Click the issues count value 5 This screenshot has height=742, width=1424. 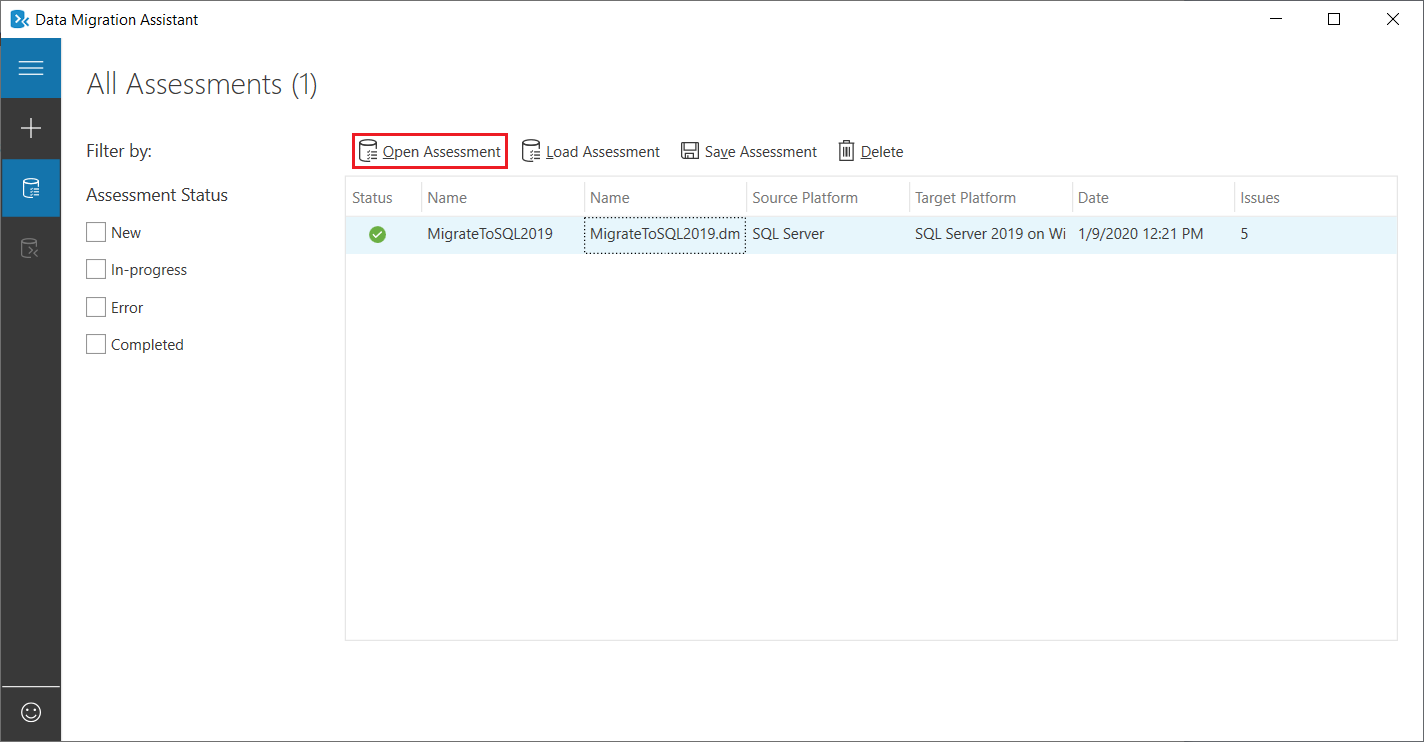pyautogui.click(x=1245, y=234)
